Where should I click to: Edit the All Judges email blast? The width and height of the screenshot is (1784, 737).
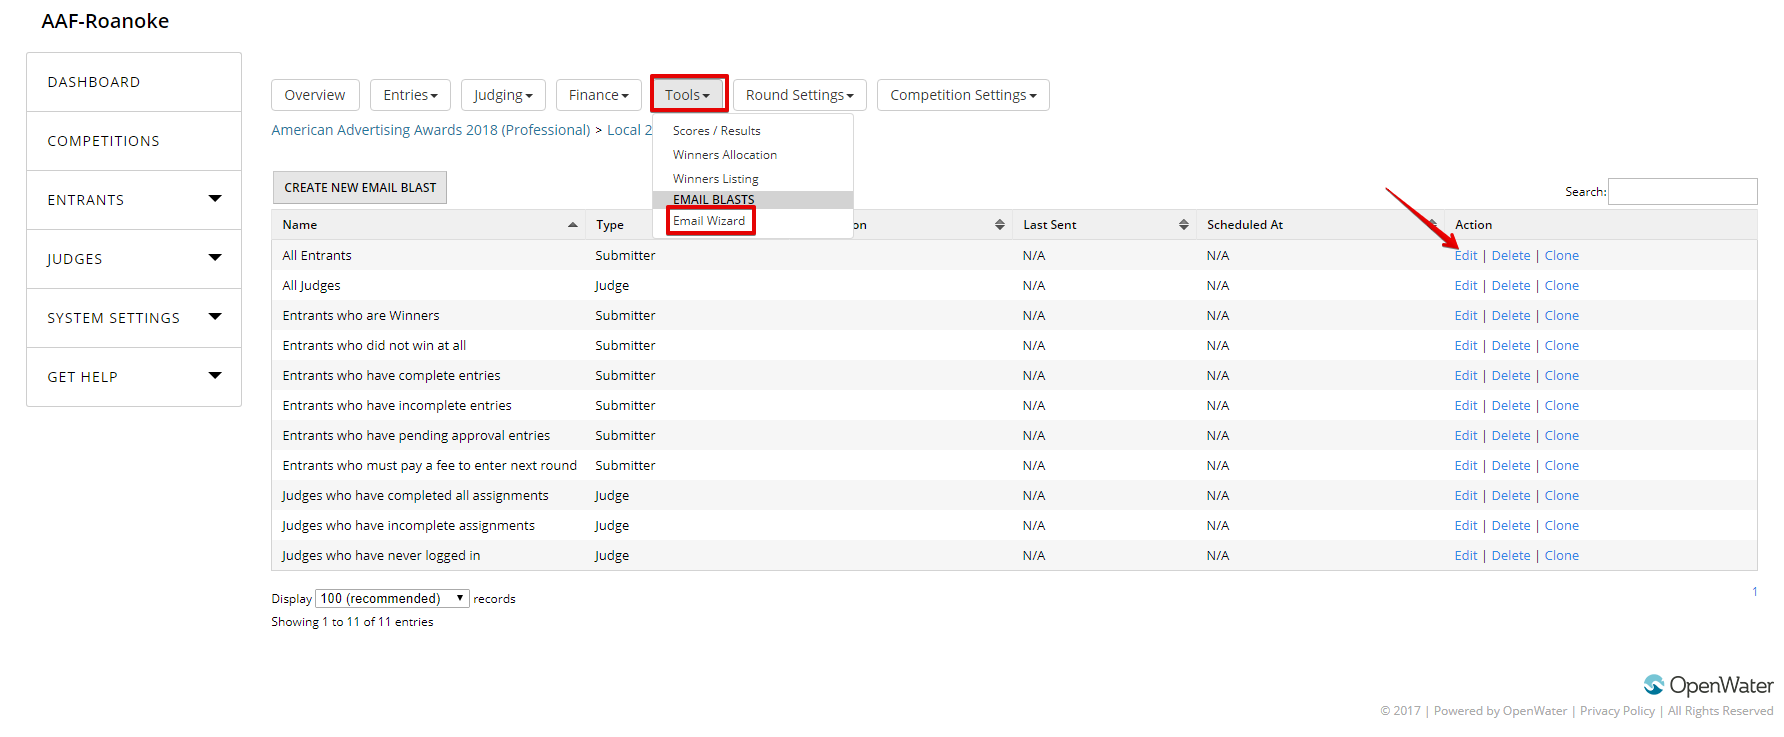click(x=1466, y=286)
